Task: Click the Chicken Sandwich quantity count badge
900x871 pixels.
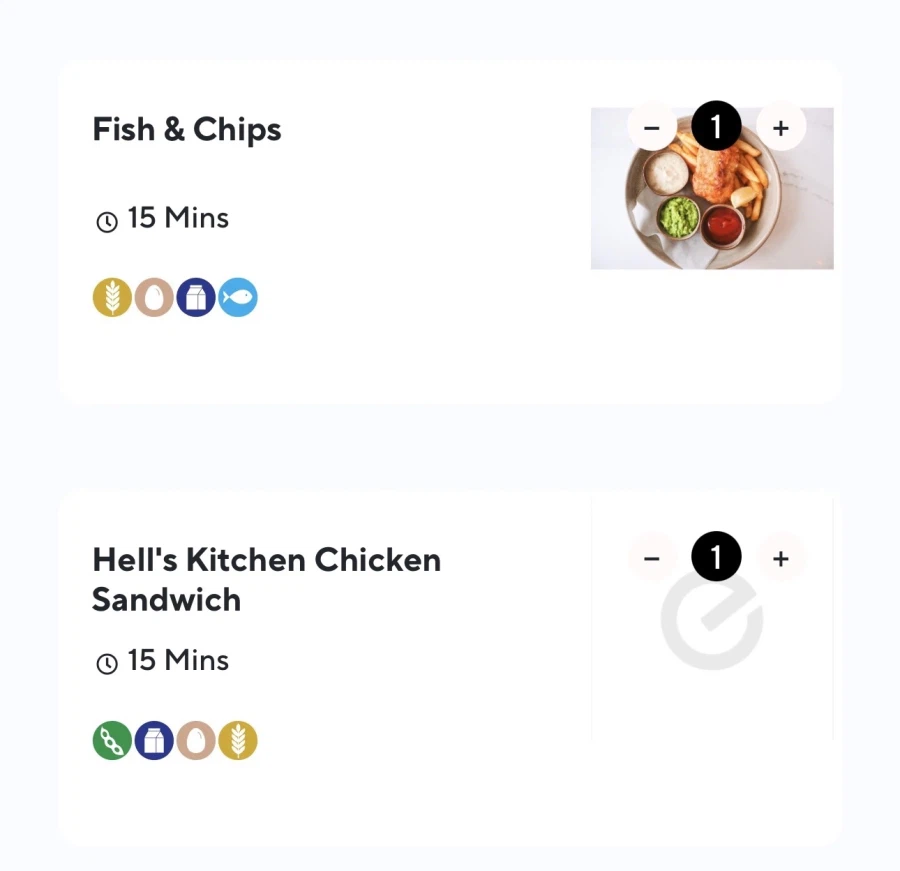Action: pos(716,558)
